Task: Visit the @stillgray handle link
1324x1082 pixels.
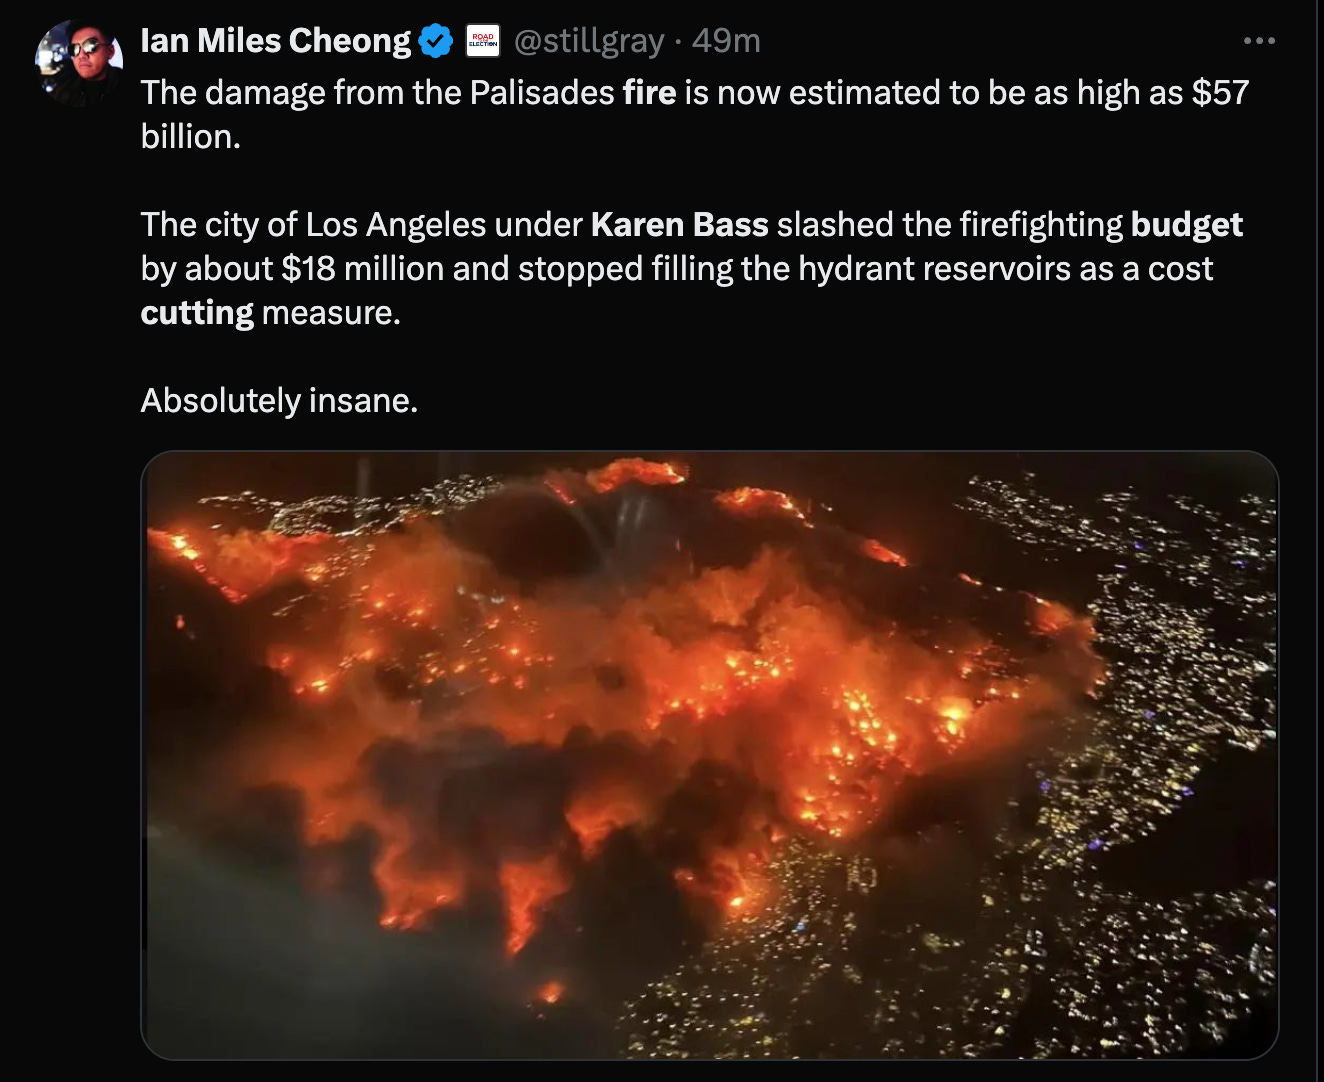Action: coord(589,41)
